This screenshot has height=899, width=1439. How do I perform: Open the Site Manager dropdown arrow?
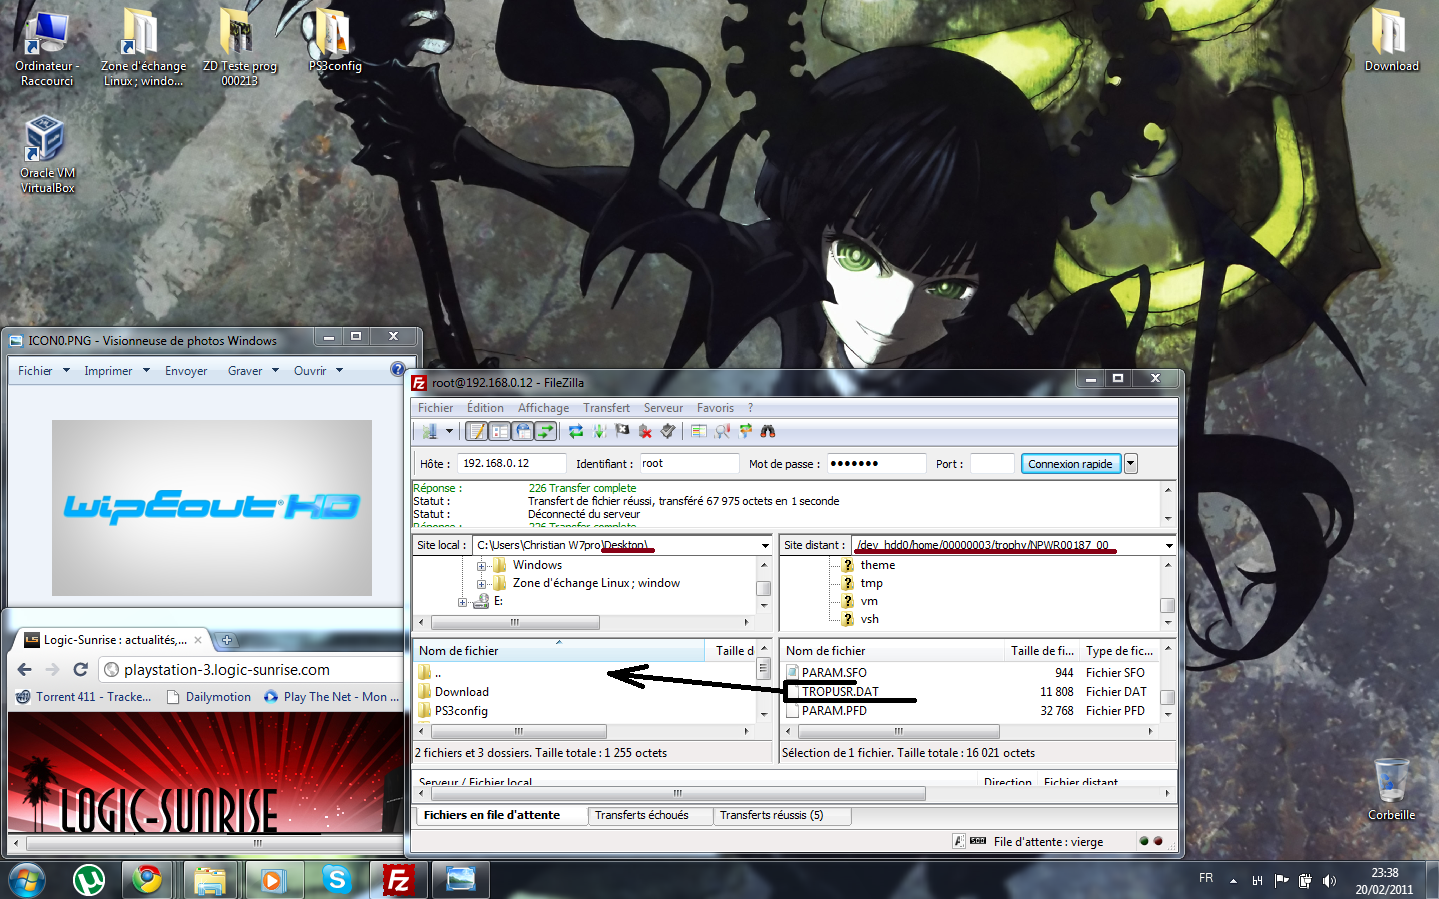coord(449,431)
